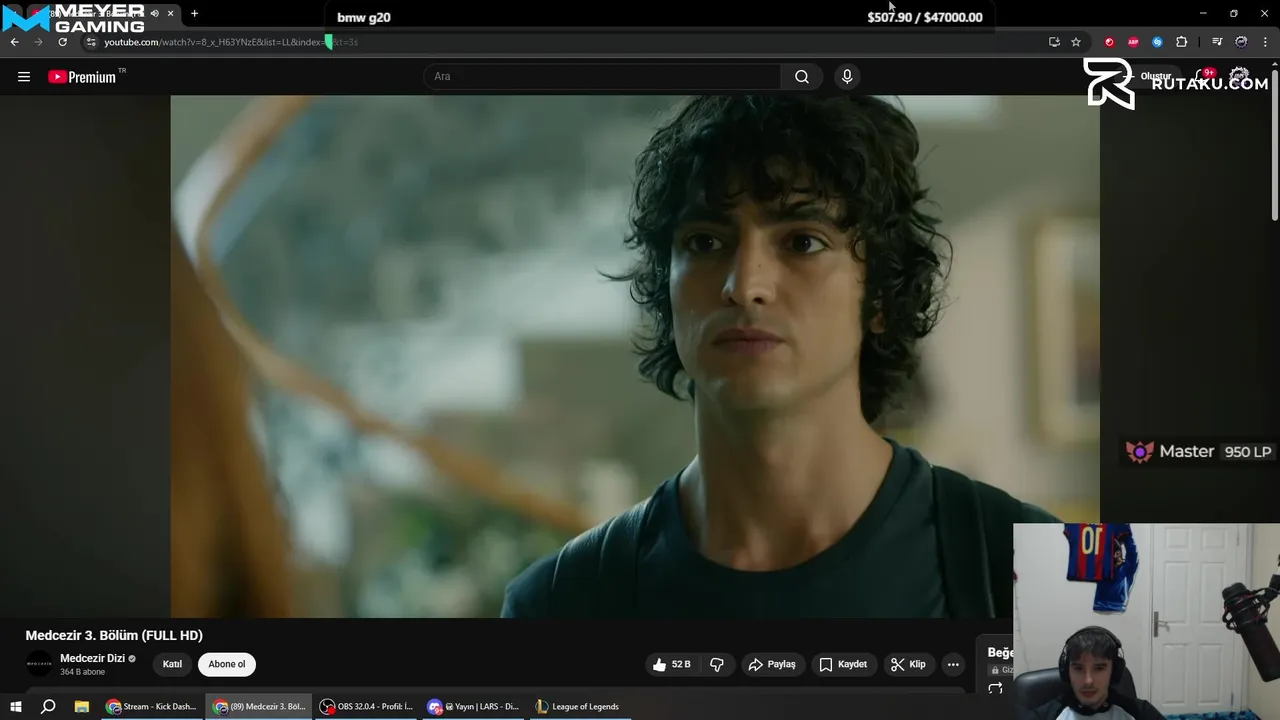Image resolution: width=1280 pixels, height=720 pixels.
Task: Save the video via 'Kaydet'
Action: [843, 664]
